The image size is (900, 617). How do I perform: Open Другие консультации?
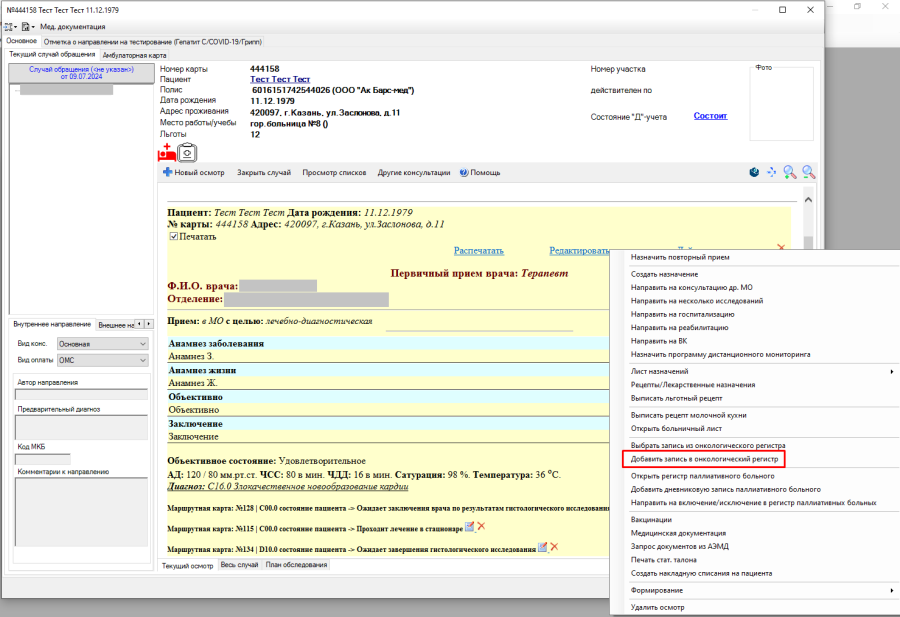click(x=414, y=173)
